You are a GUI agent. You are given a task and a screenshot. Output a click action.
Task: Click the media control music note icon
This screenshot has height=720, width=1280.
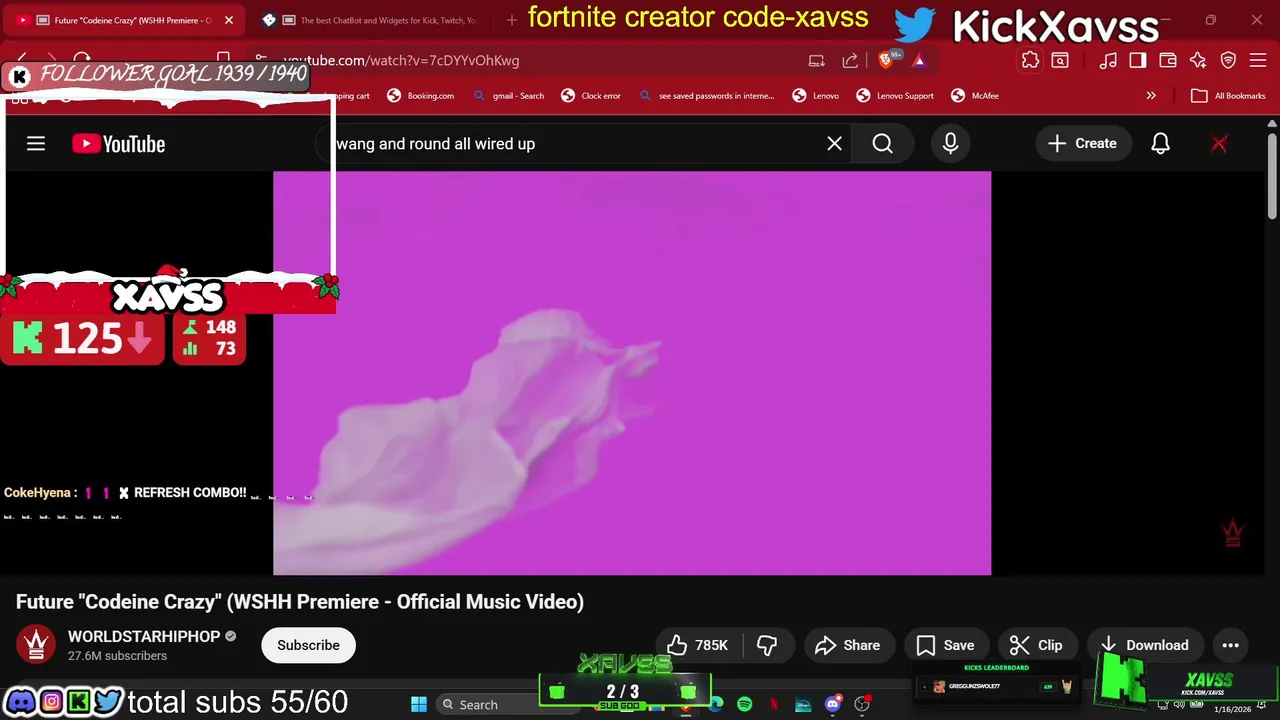click(x=1108, y=60)
